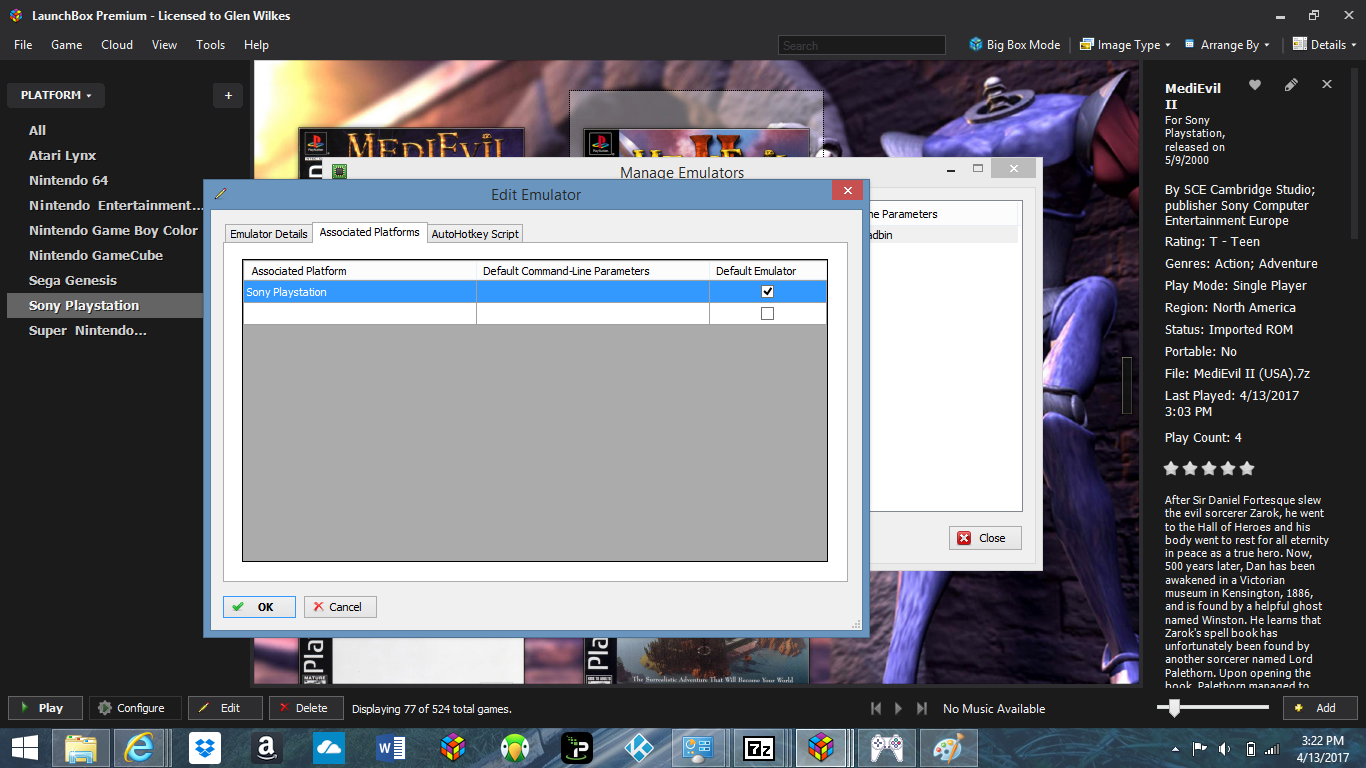Click the Configure button
The image size is (1366, 768).
pos(135,708)
